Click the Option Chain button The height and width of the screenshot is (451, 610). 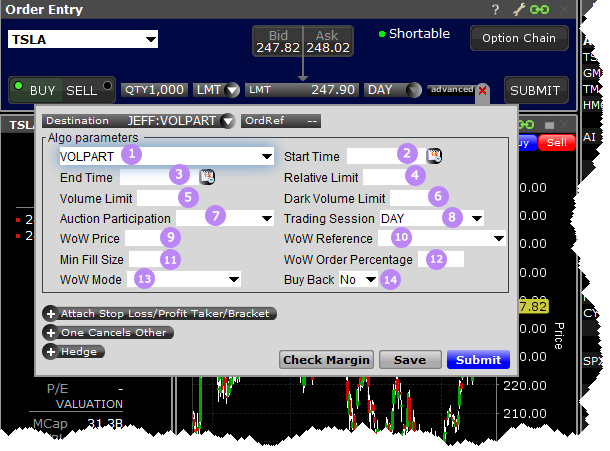pyautogui.click(x=519, y=38)
